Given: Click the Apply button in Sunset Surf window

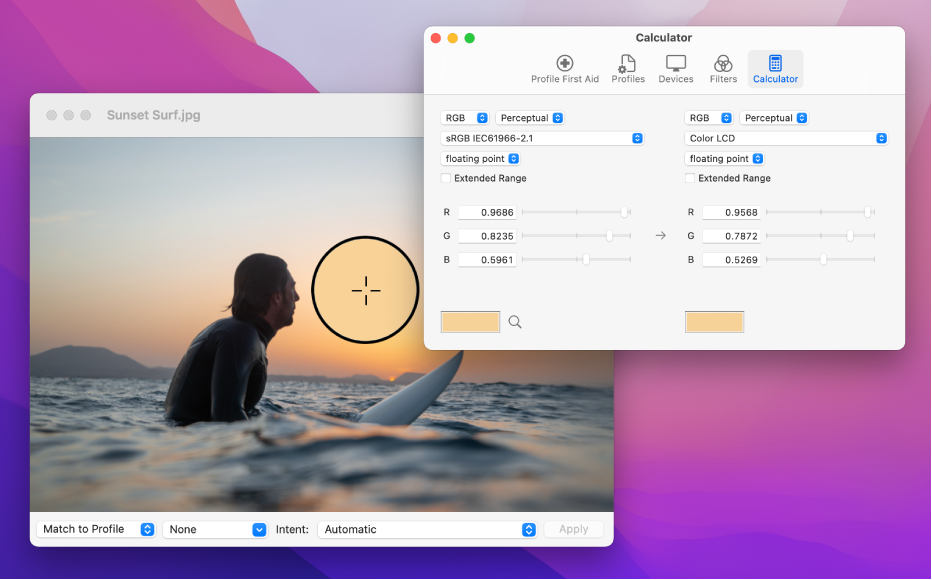Looking at the screenshot, I should 574,529.
